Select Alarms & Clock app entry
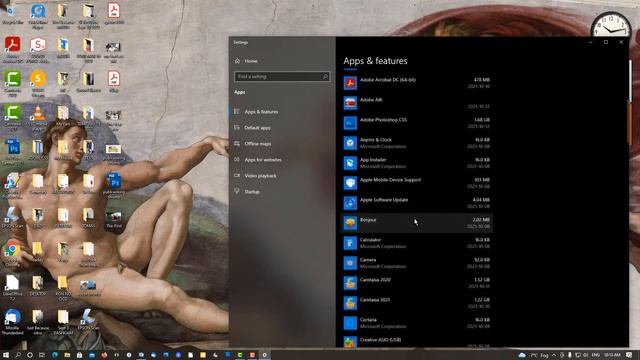The width and height of the screenshot is (640, 360). (416, 143)
